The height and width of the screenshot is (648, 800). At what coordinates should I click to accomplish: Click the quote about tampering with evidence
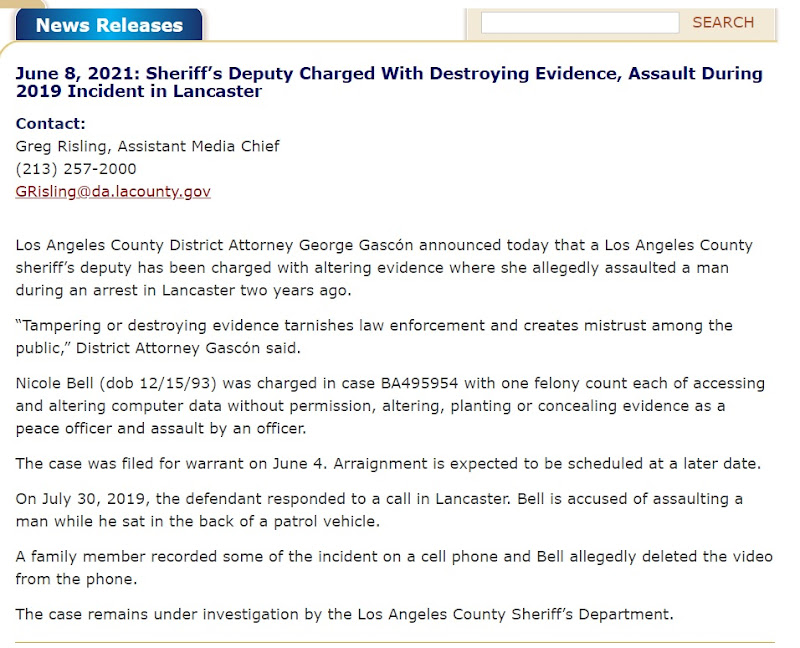point(374,335)
